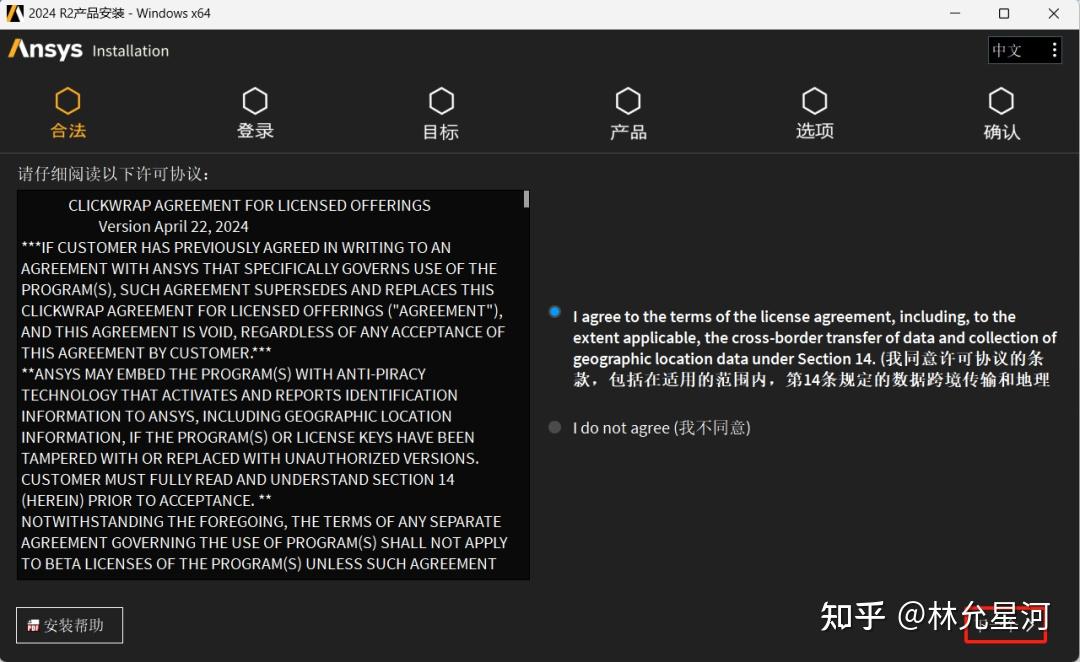Click the 产品 hexagon step icon
The width and height of the screenshot is (1080, 662).
(628, 100)
